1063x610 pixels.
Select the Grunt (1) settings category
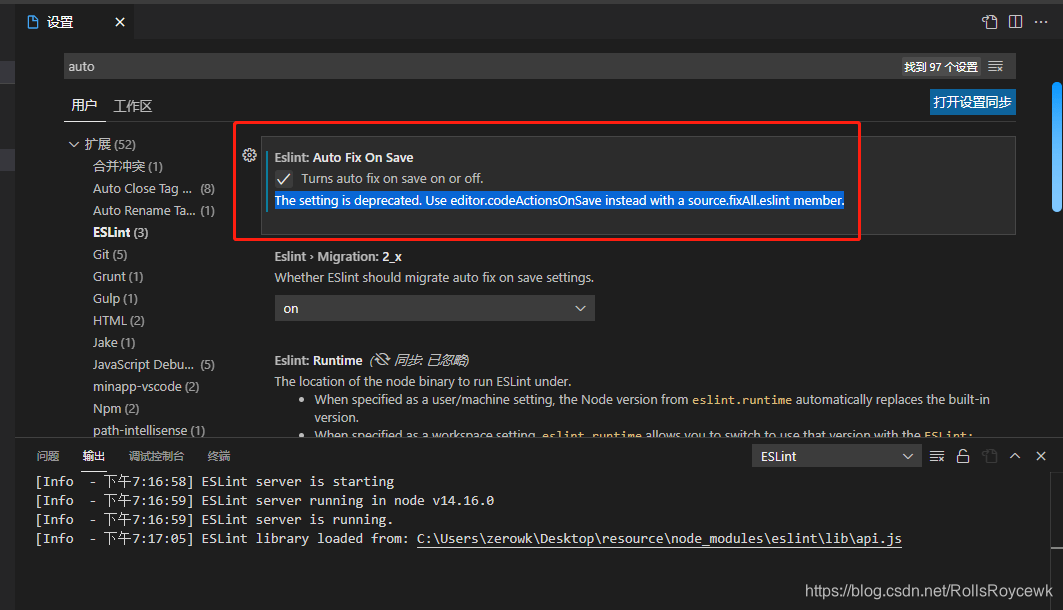point(118,277)
